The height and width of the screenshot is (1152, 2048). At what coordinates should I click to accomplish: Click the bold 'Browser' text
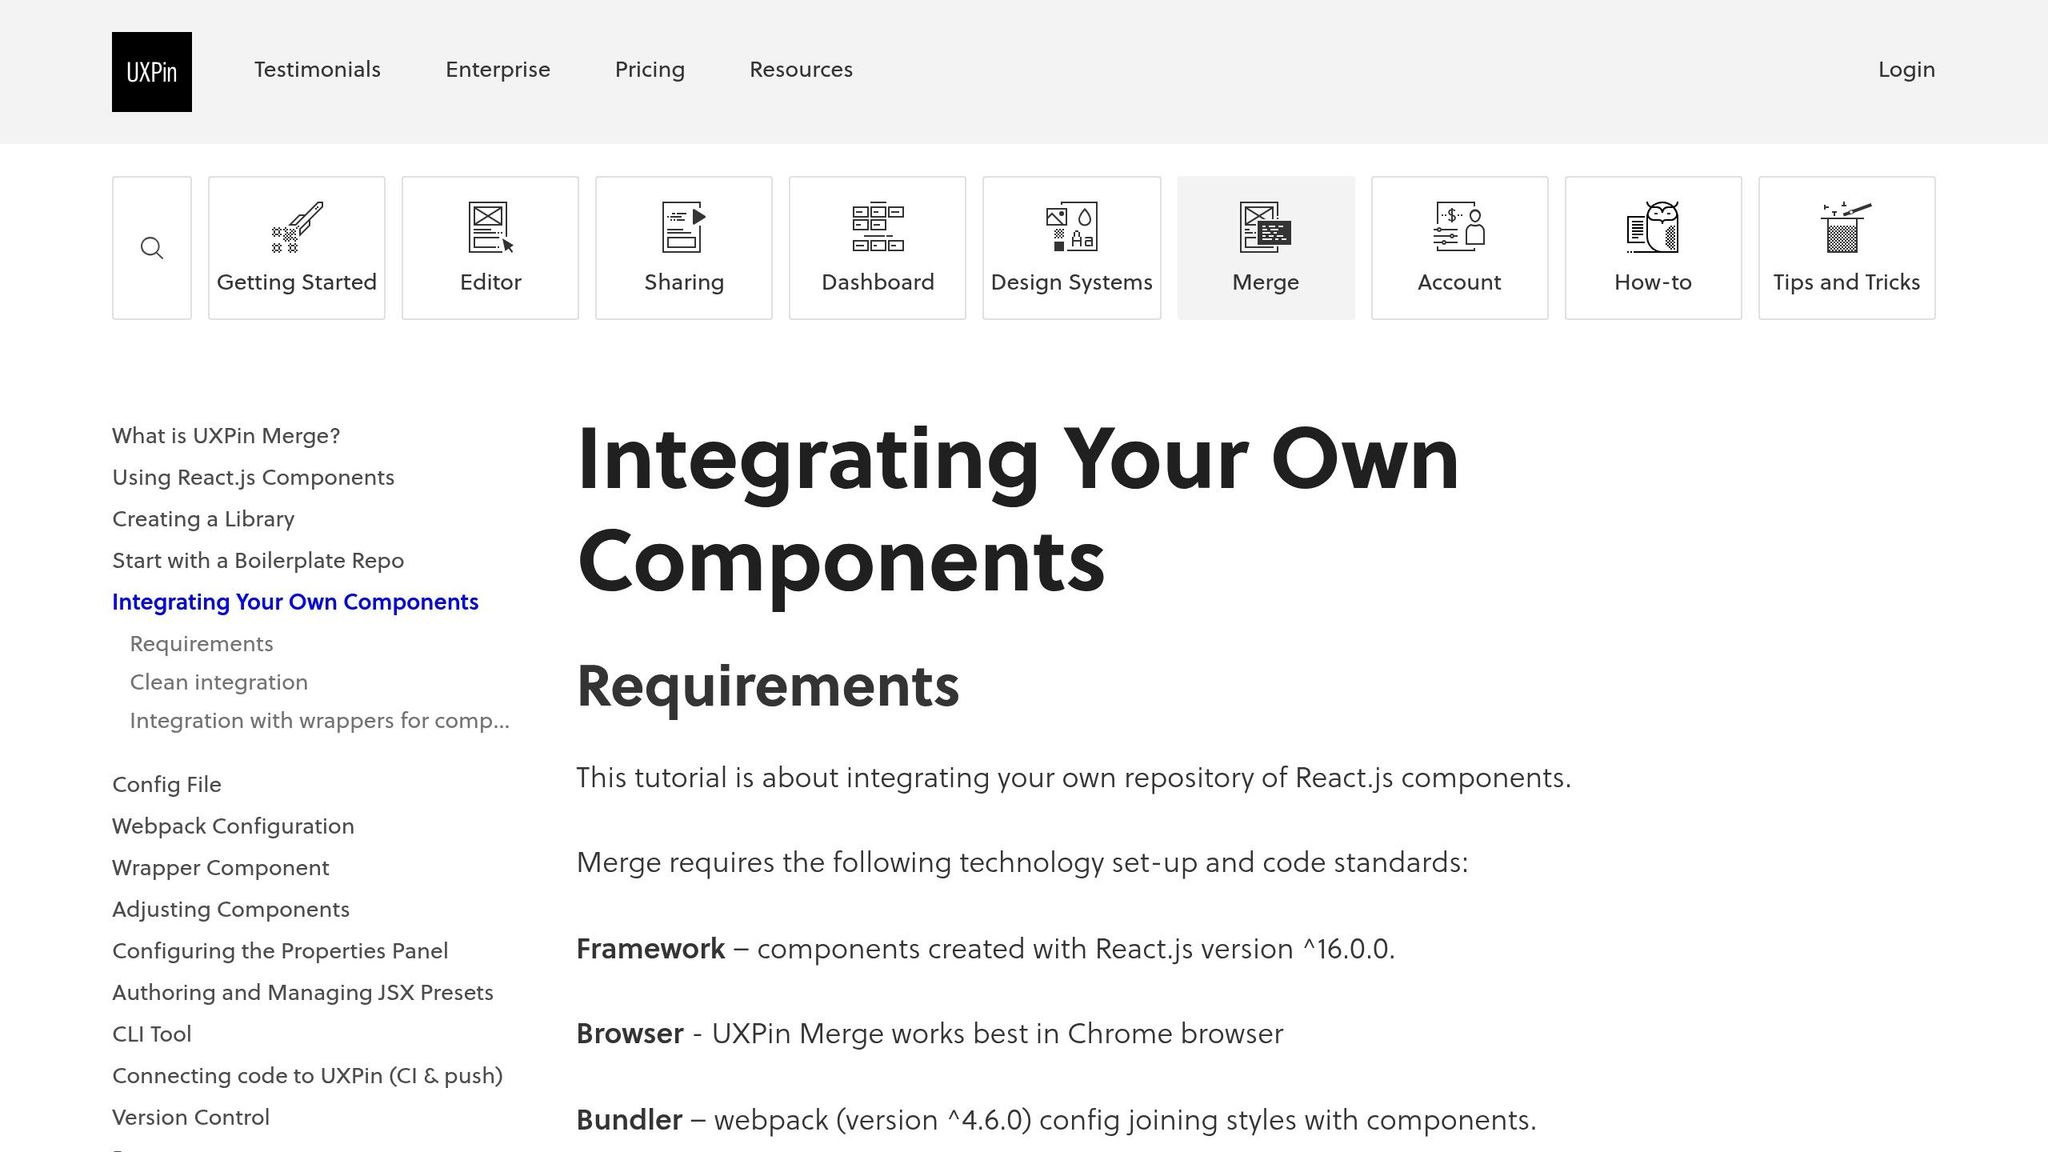coord(630,1033)
